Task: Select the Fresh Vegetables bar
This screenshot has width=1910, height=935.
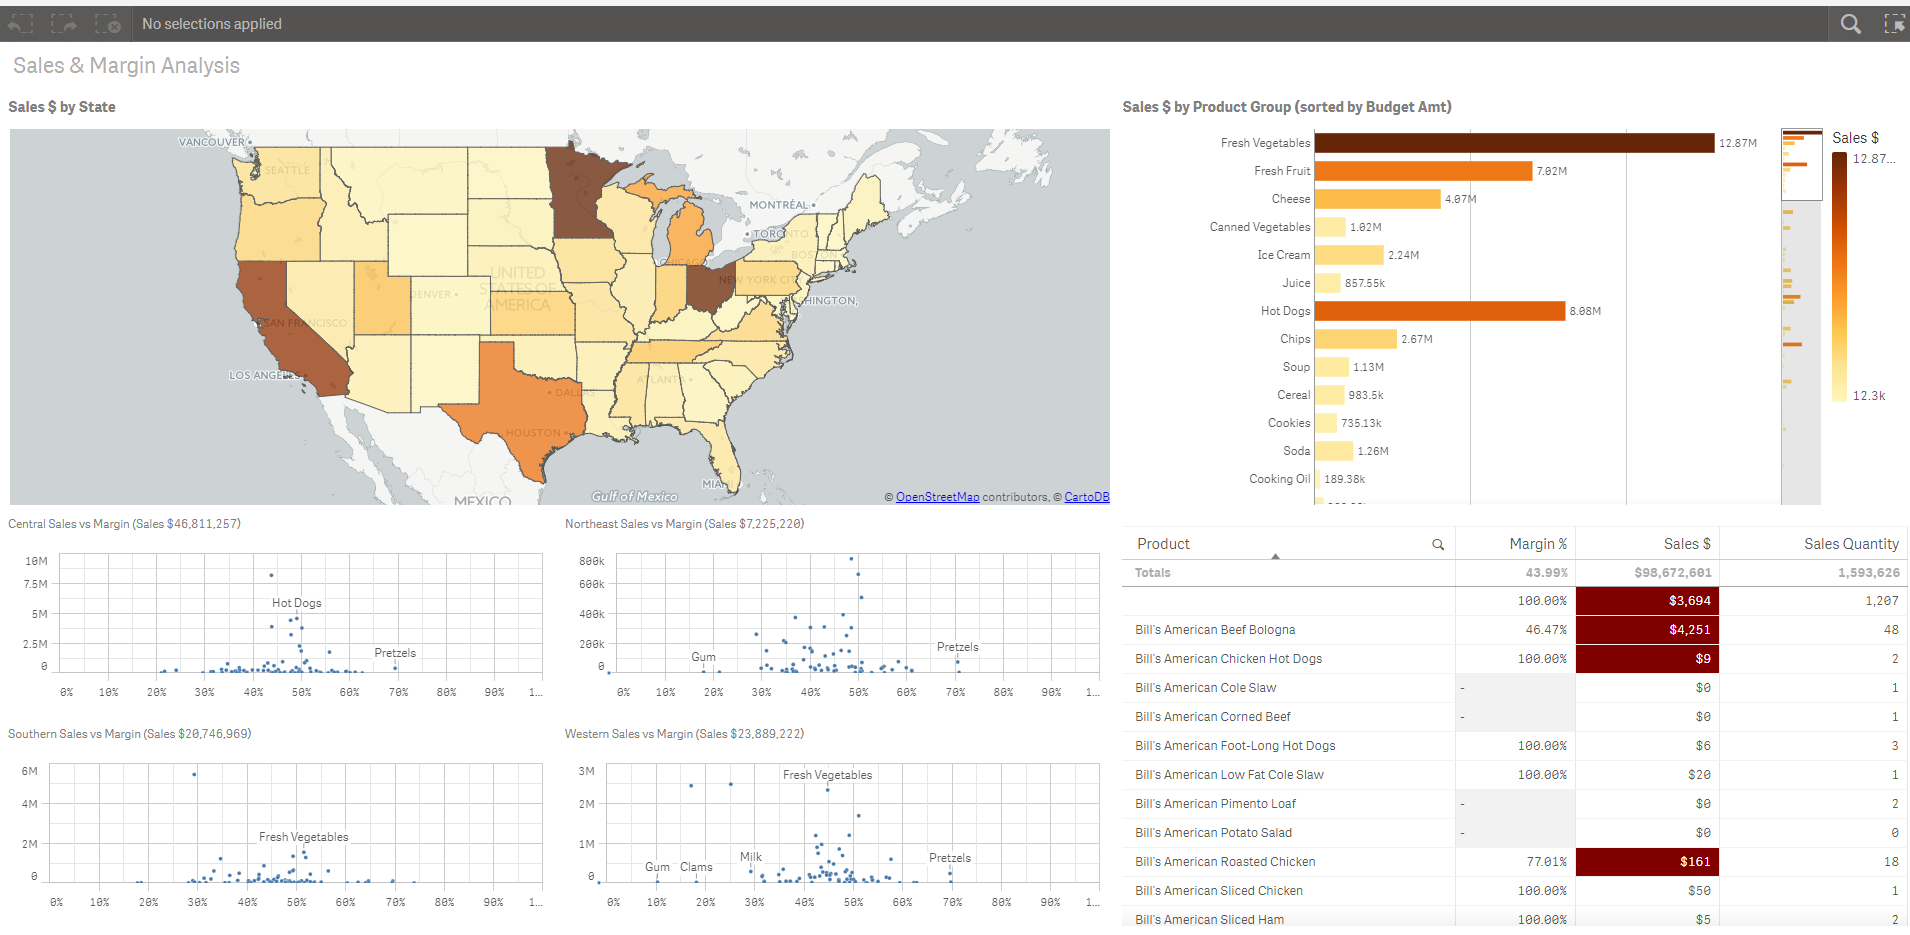Action: click(x=1514, y=143)
